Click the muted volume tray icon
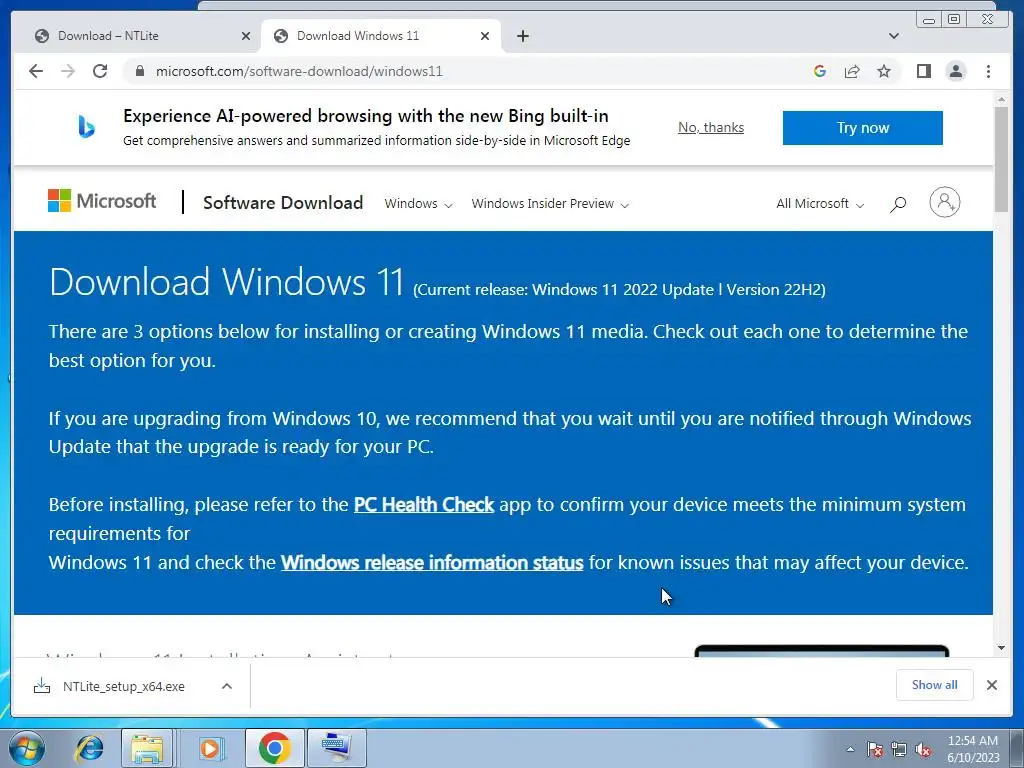Screen dimensions: 1024x768 coord(923,749)
